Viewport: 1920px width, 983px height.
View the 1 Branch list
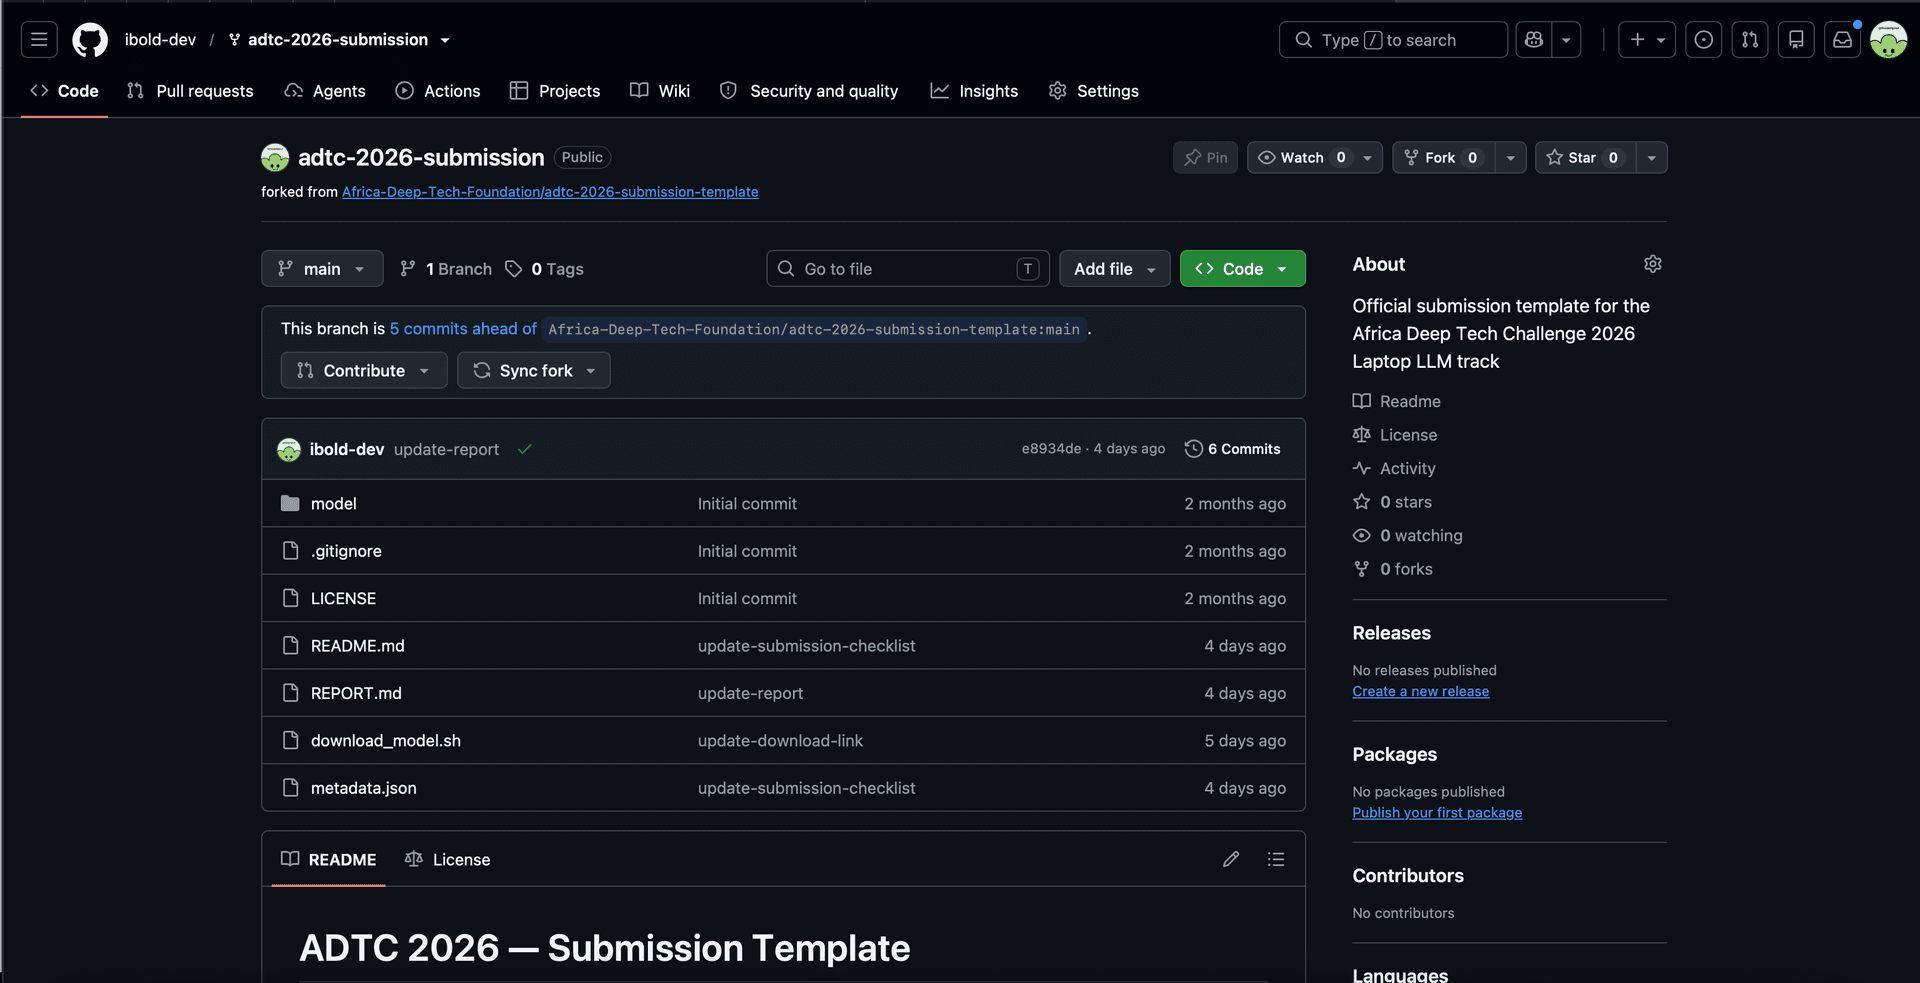[446, 268]
